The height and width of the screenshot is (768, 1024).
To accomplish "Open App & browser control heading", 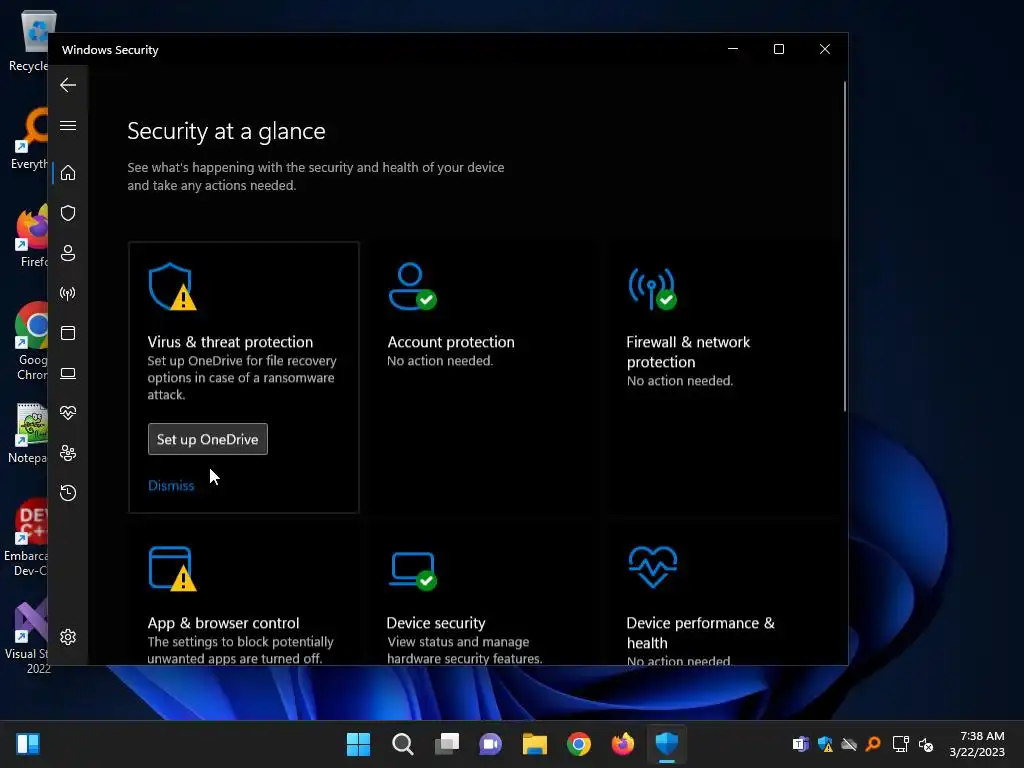I will (223, 623).
